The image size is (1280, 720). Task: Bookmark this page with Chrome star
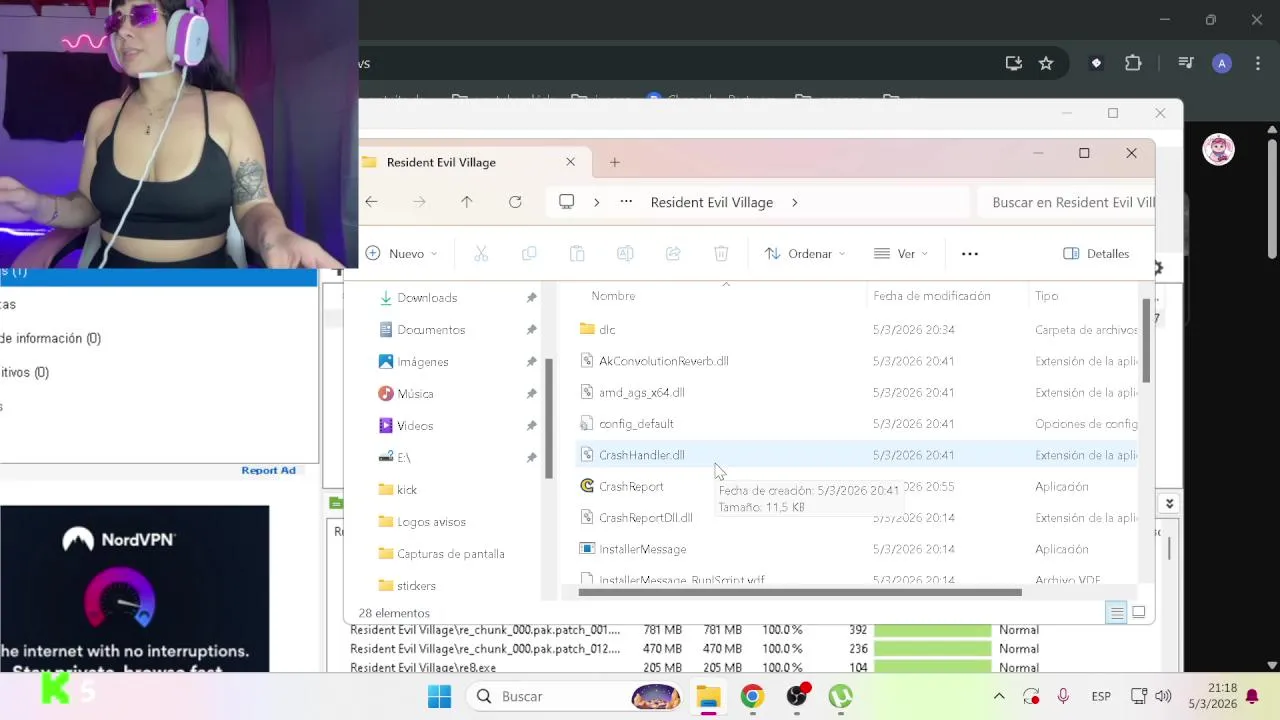pos(1046,63)
